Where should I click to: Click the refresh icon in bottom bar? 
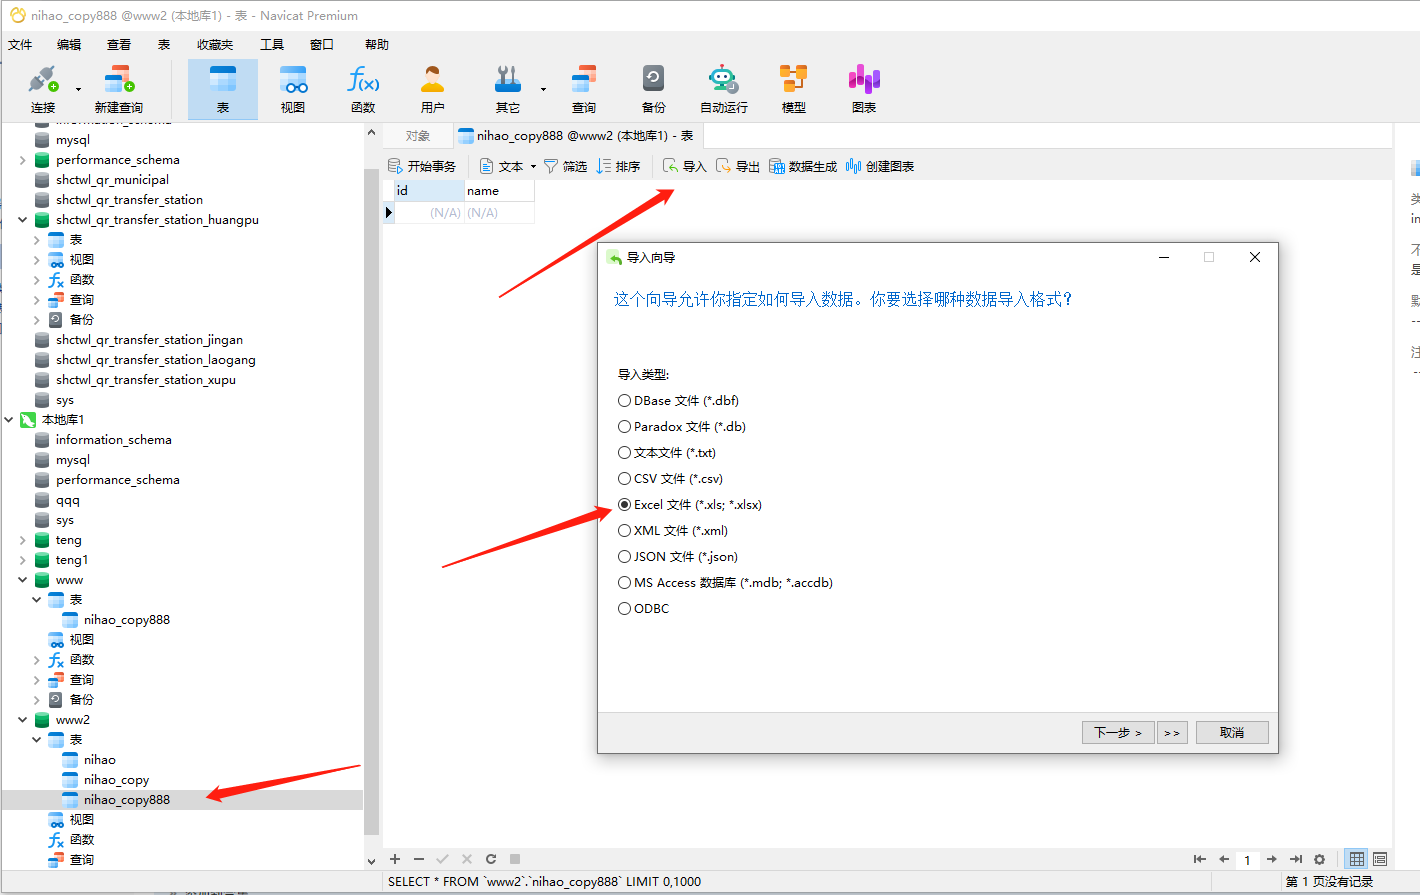tap(491, 859)
